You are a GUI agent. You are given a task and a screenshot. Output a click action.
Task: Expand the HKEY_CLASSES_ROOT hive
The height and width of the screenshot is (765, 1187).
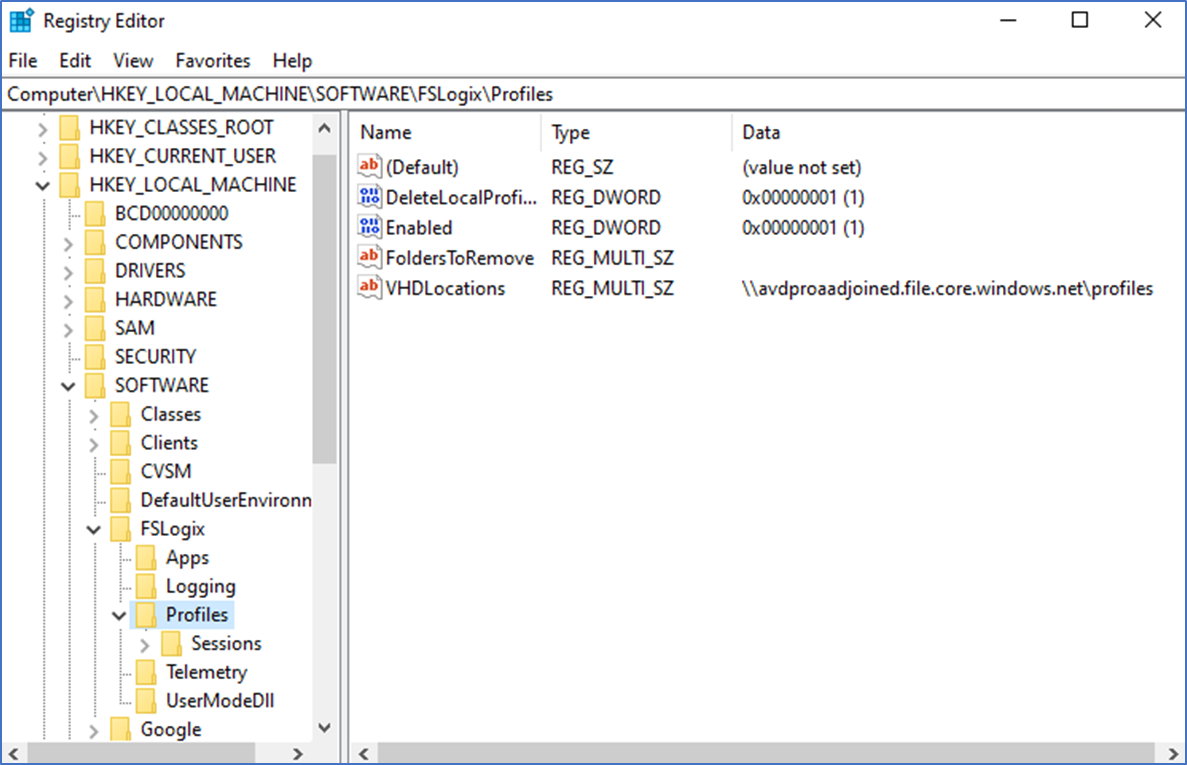tap(42, 129)
